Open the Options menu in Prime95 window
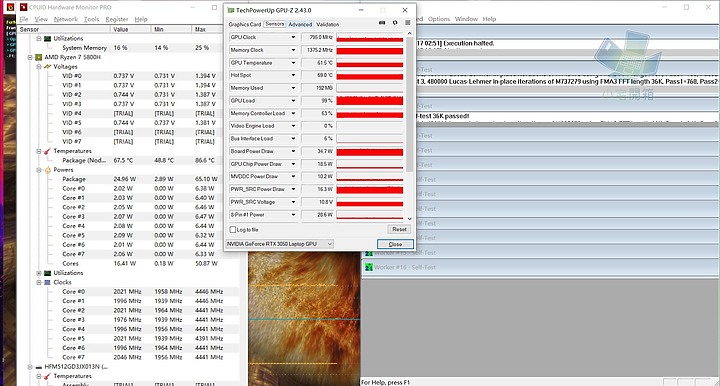Viewport: 720px width, 386px height. [x=439, y=19]
